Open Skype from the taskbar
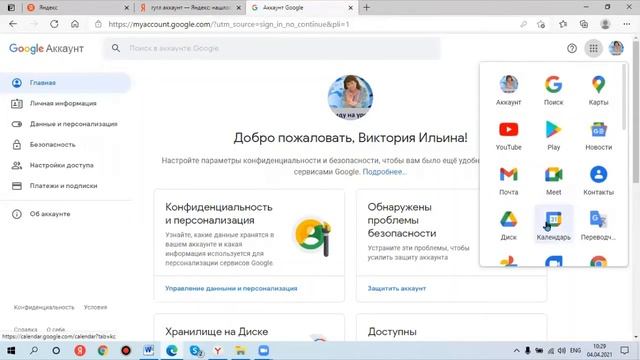 (196, 351)
